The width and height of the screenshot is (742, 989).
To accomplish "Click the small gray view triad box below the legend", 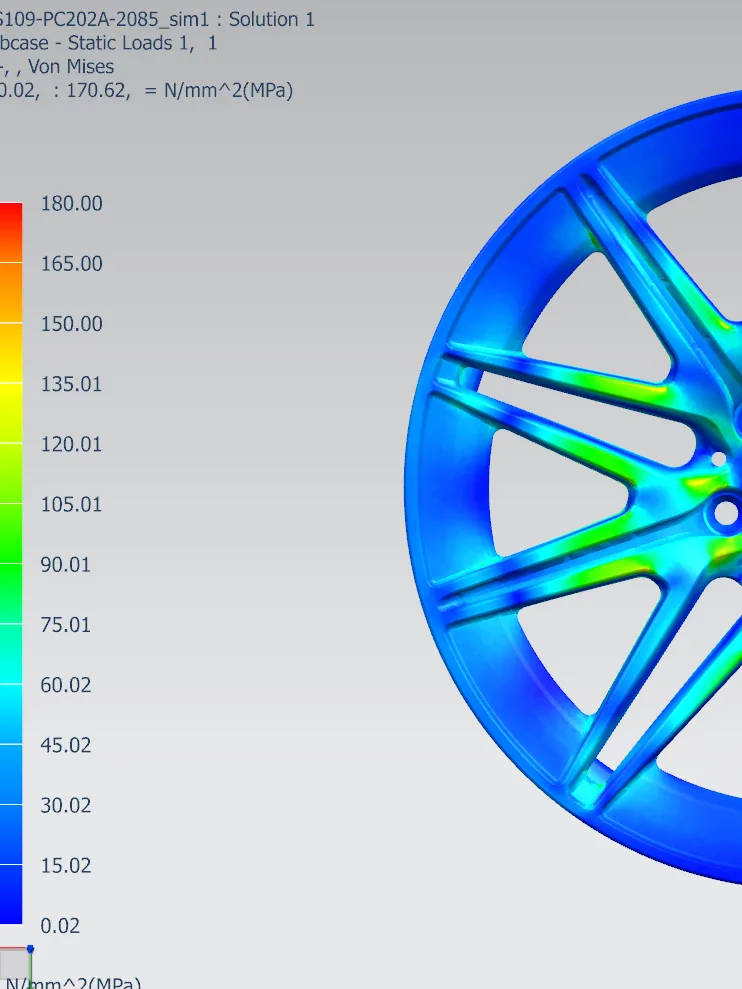I will click(15, 966).
